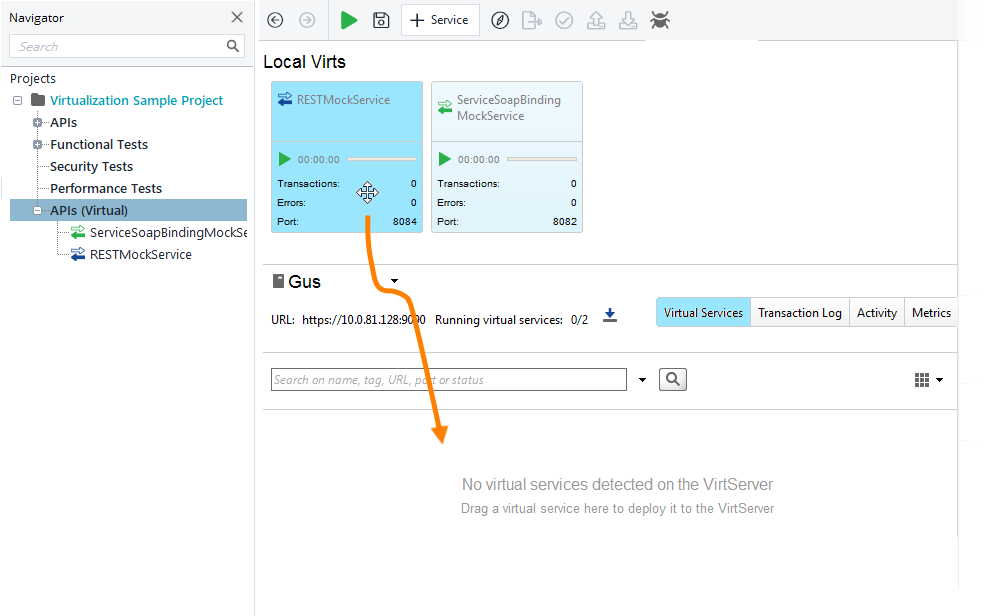Viewport: 984px width, 616px height.
Task: Click the export document toolbar icon
Action: click(x=532, y=20)
